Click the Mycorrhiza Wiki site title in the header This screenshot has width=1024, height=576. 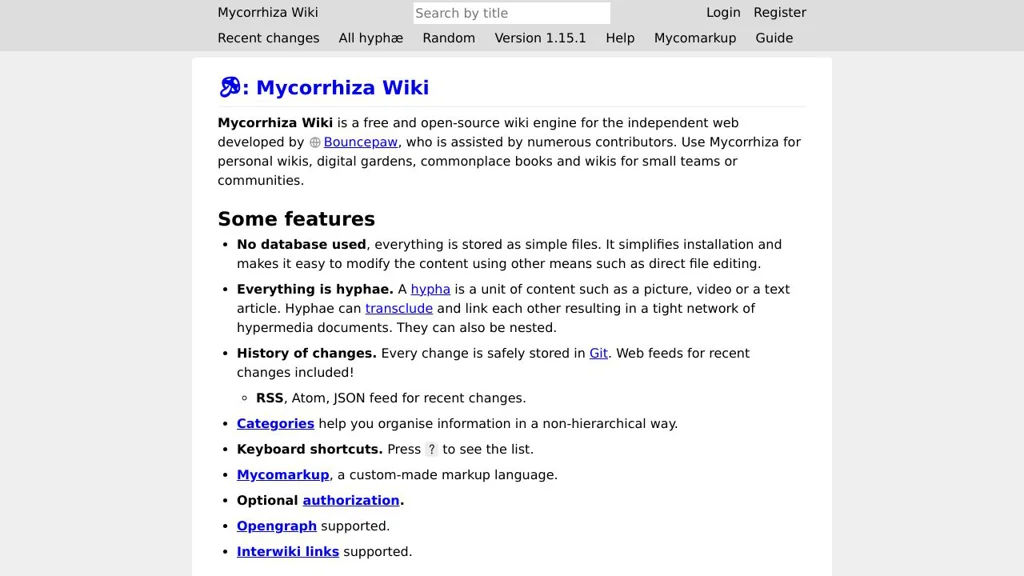[x=268, y=13]
